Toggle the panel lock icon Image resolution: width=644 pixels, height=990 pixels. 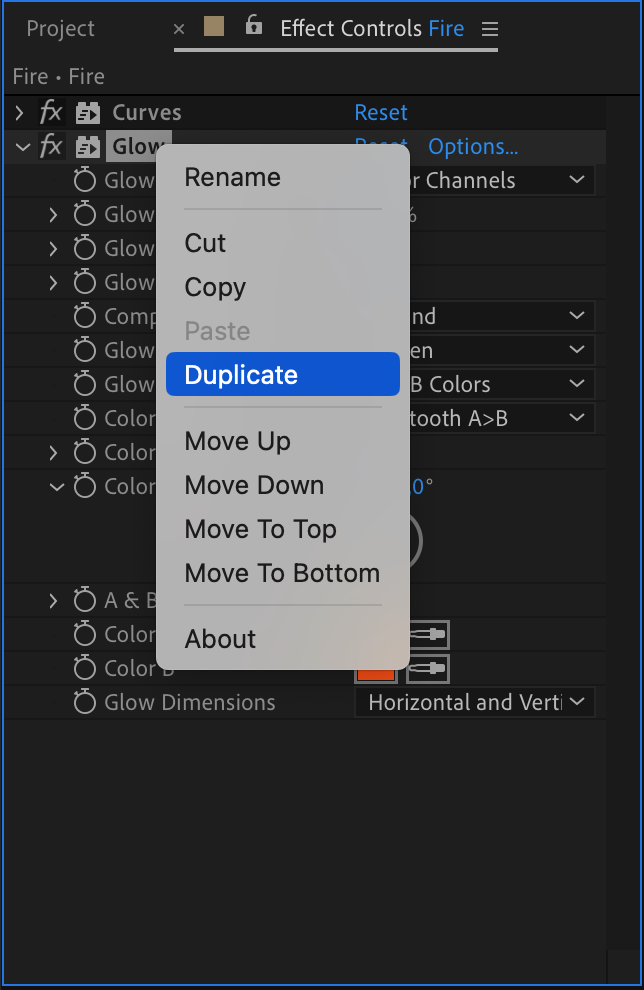pyautogui.click(x=253, y=25)
